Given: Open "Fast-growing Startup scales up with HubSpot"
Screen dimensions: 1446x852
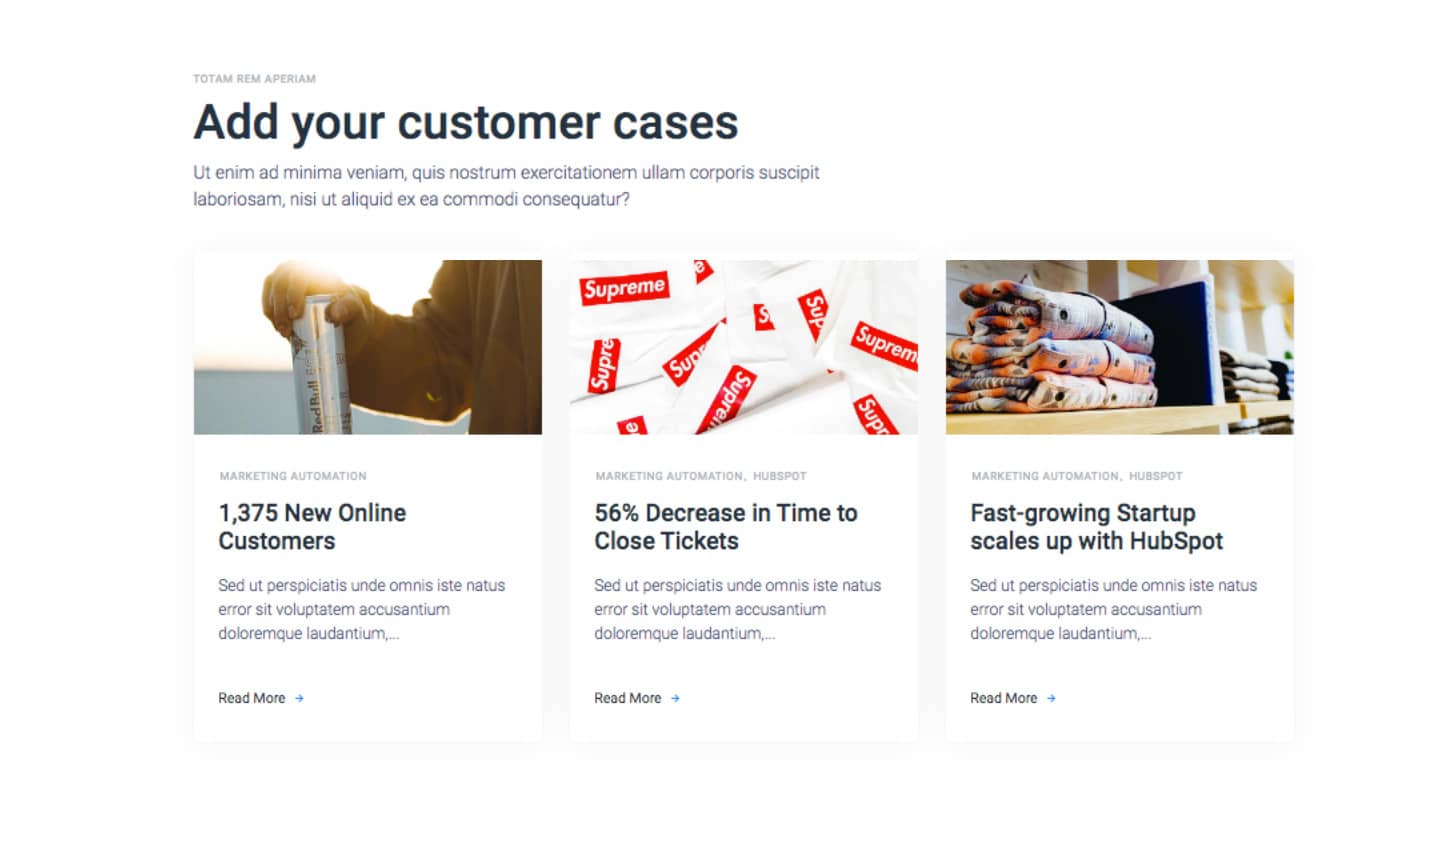Looking at the screenshot, I should click(x=1097, y=527).
